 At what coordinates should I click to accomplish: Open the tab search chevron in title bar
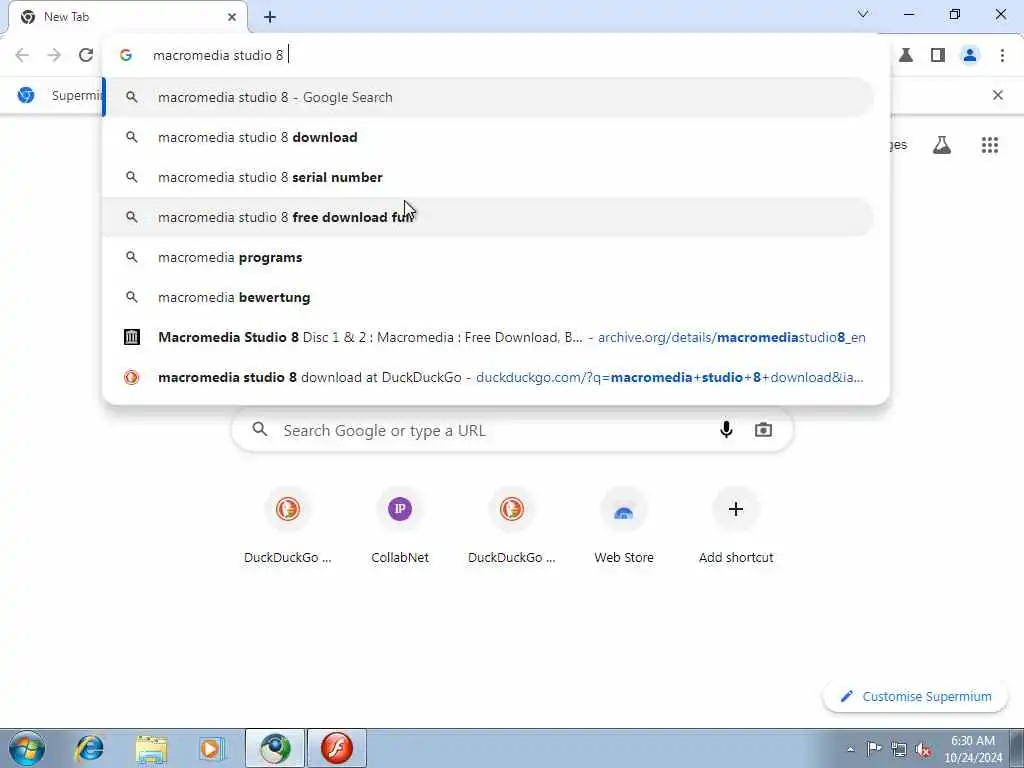[863, 14]
